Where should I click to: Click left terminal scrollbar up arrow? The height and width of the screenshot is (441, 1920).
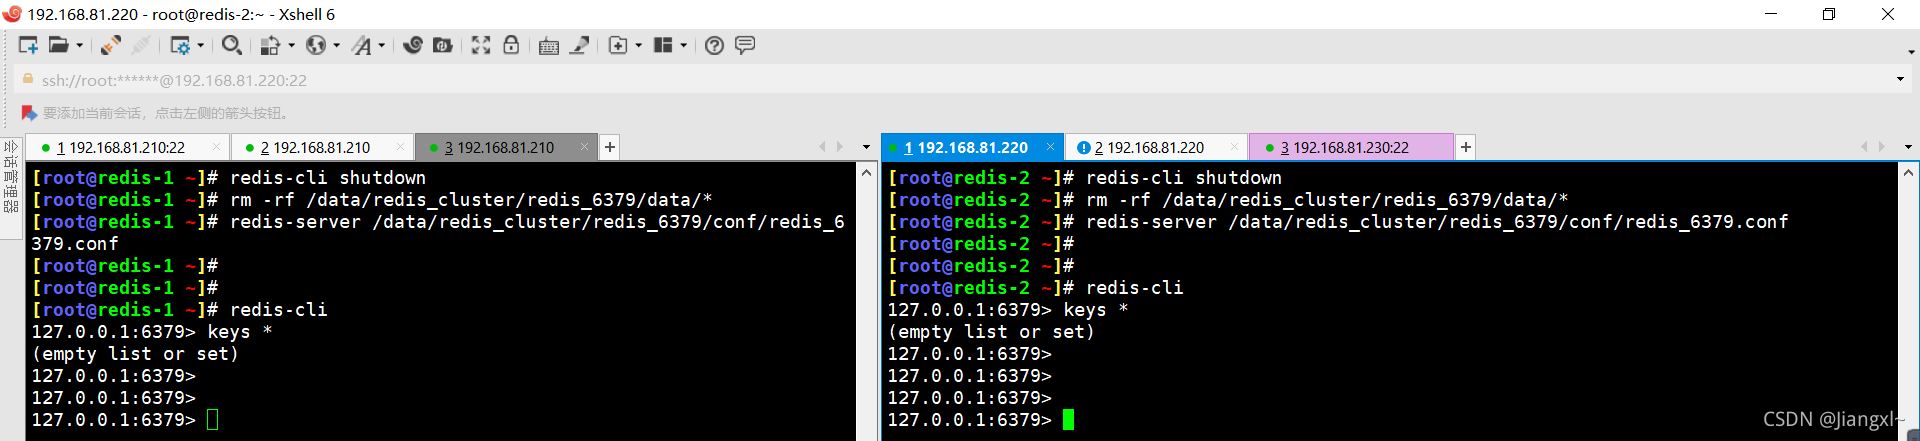tap(866, 173)
